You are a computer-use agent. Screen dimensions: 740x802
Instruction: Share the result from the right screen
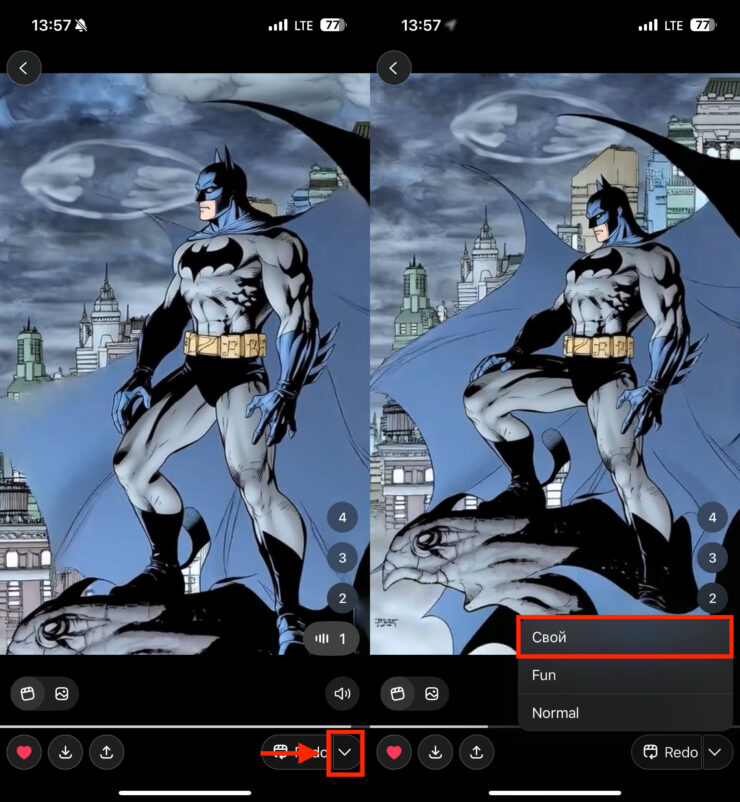(477, 752)
